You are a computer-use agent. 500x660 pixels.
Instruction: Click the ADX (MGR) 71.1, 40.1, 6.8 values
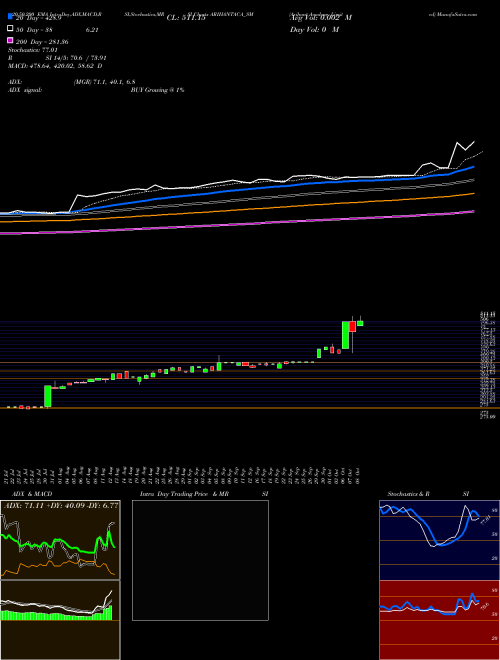tap(104, 82)
